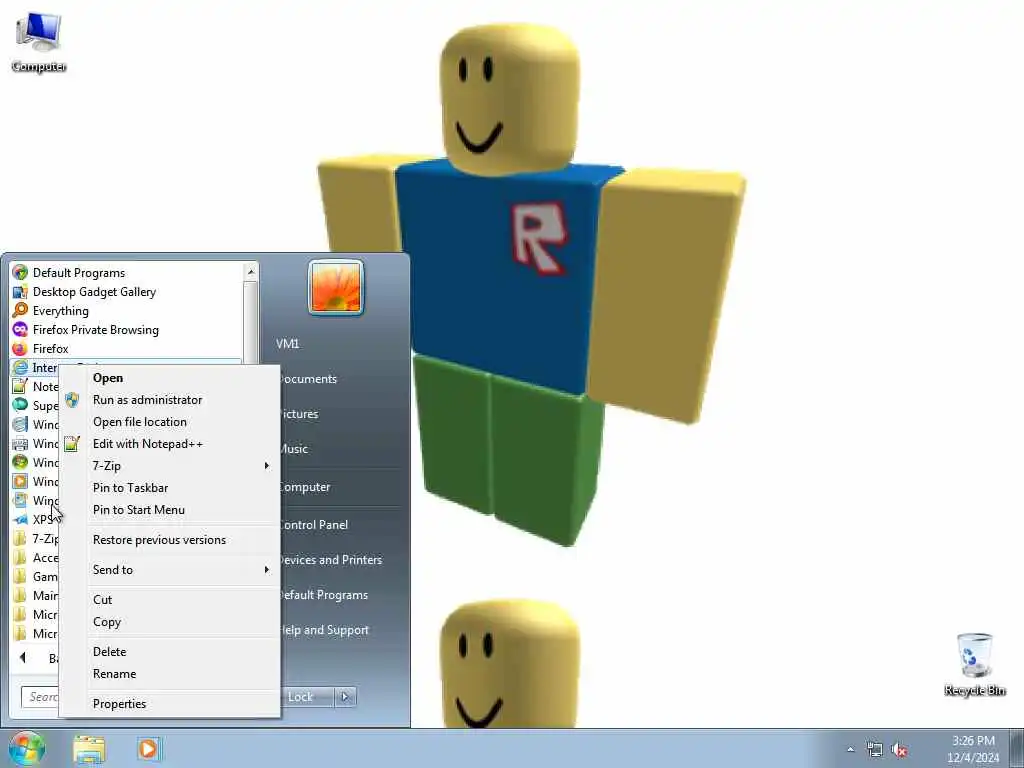Click the Games folder icon
Screen dimensions: 1024x768
pyautogui.click(x=20, y=576)
